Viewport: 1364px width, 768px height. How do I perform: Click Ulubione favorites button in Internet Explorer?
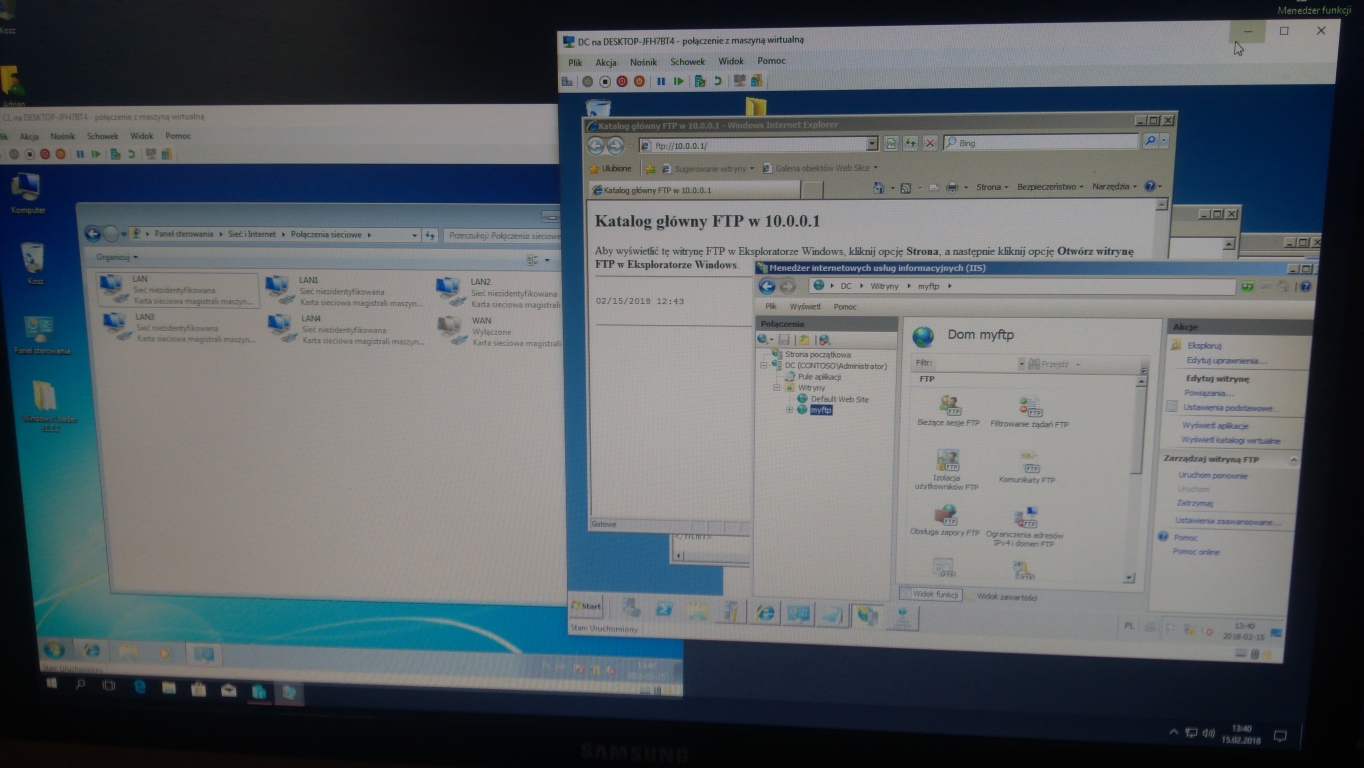[610, 169]
